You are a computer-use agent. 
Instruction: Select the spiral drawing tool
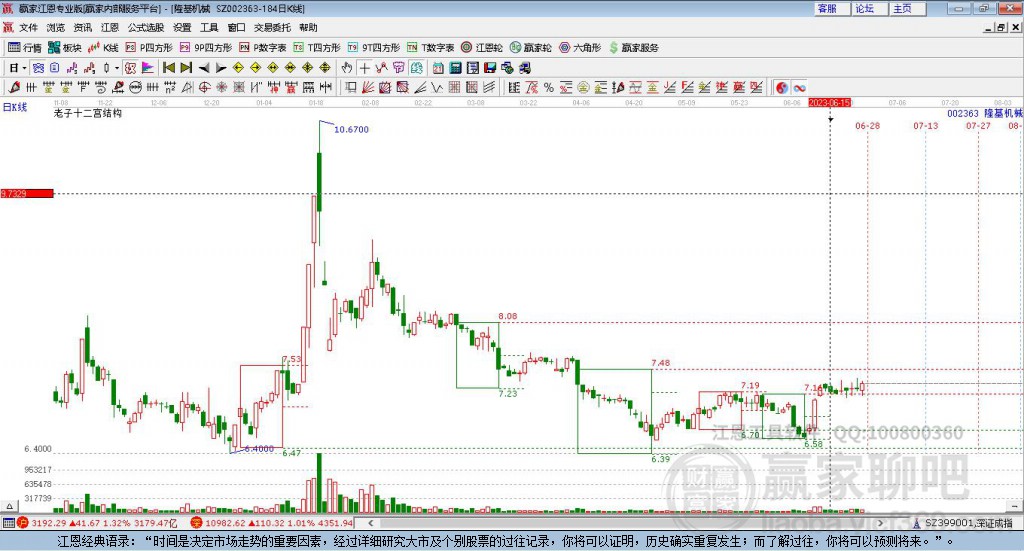click(x=101, y=87)
